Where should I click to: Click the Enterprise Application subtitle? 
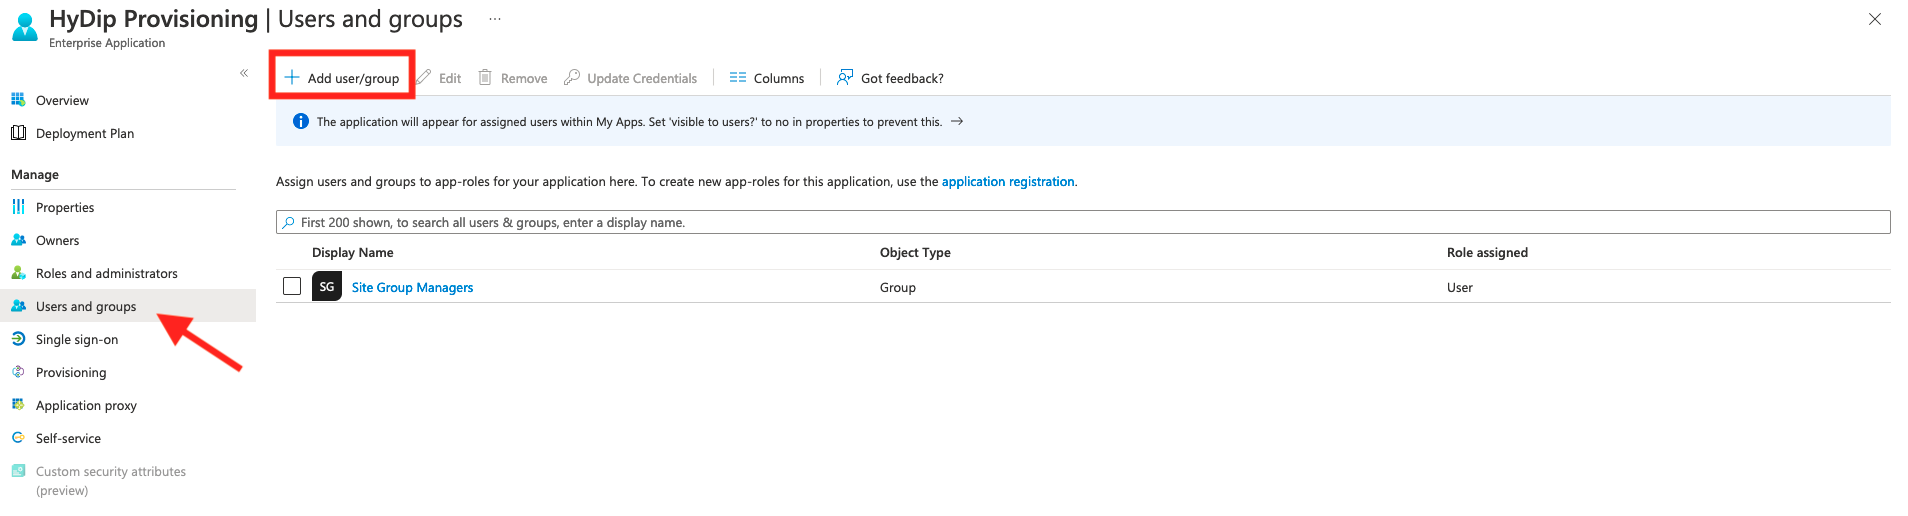107,43
